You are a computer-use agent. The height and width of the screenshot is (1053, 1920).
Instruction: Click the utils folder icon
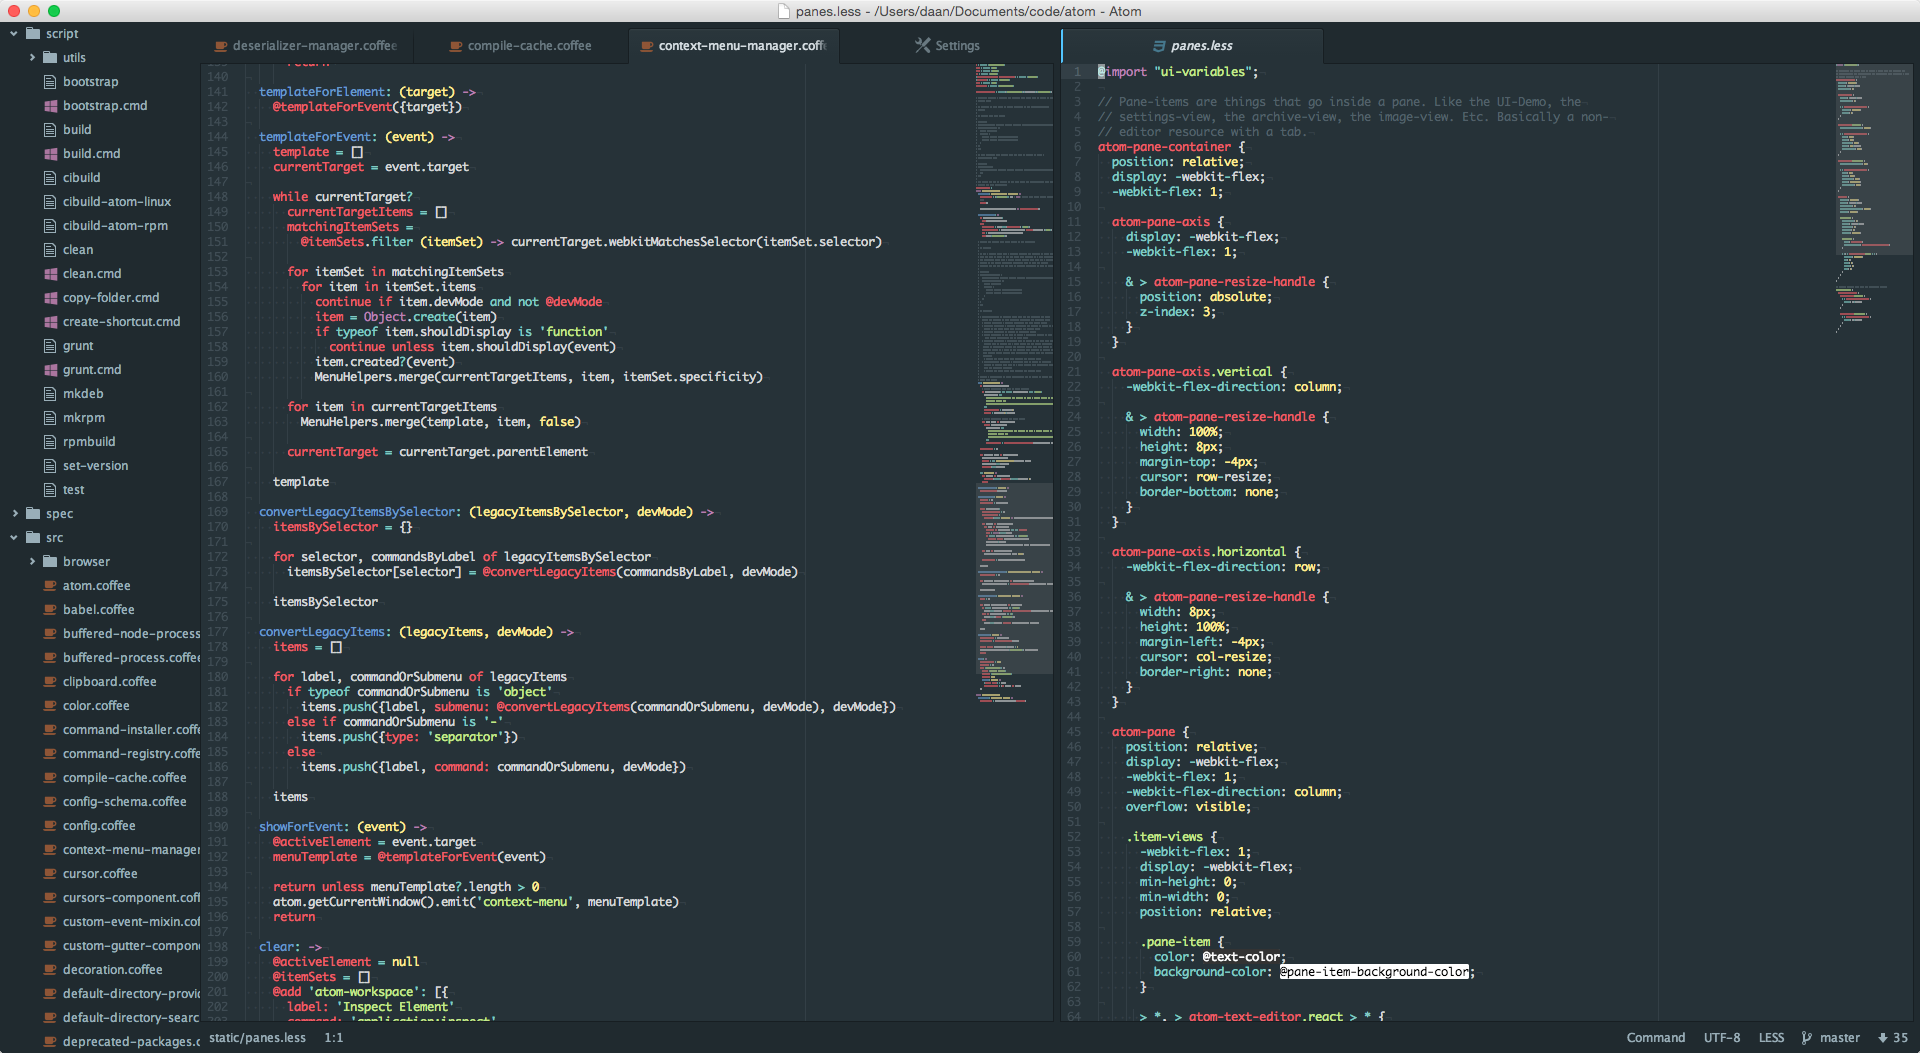pyautogui.click(x=50, y=58)
